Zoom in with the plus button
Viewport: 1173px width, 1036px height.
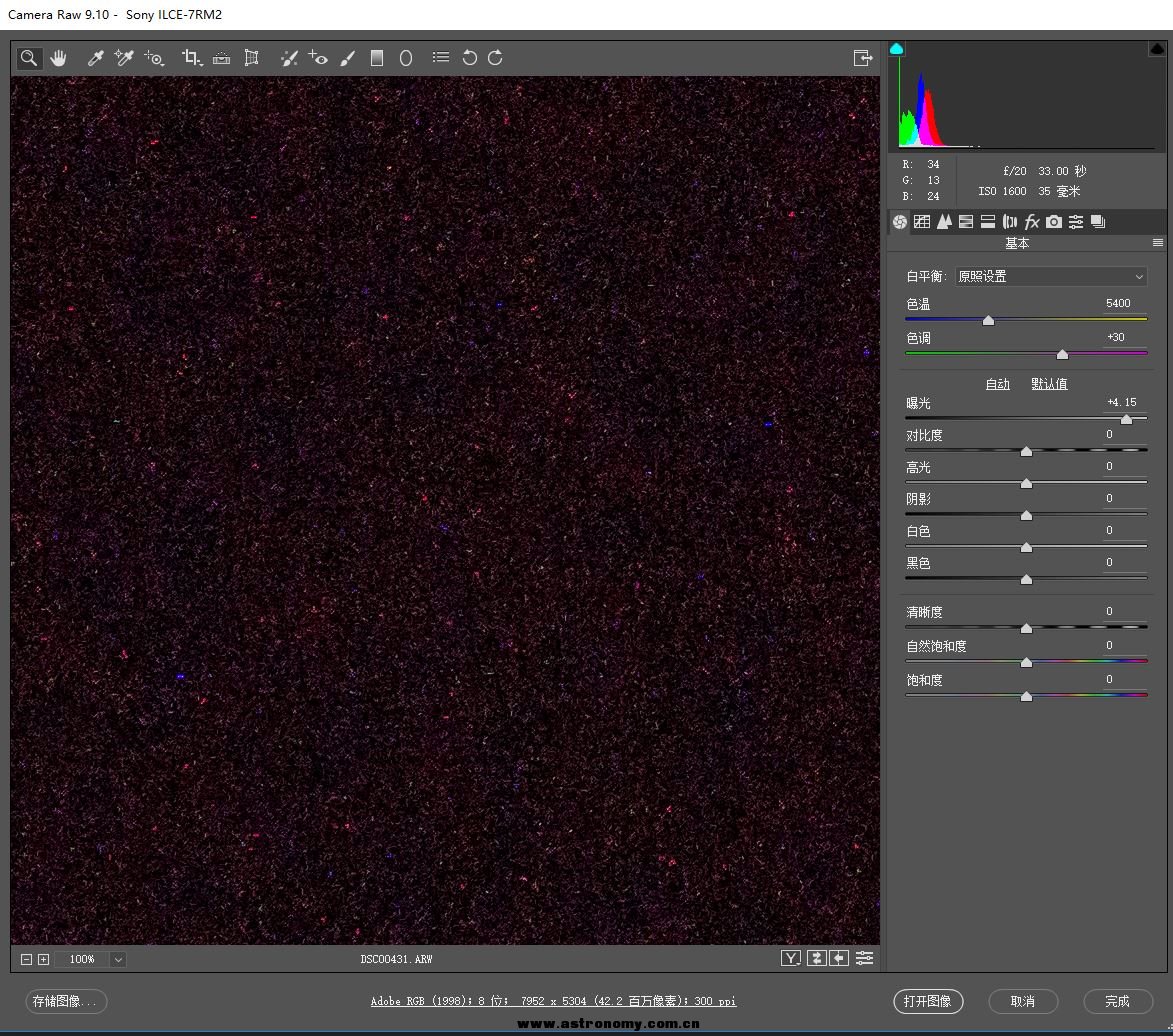[43, 960]
